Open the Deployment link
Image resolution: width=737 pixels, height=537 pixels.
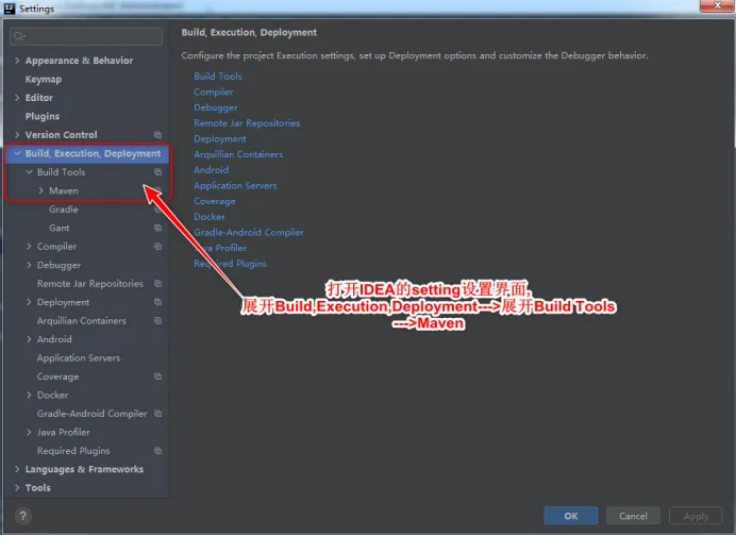point(220,139)
